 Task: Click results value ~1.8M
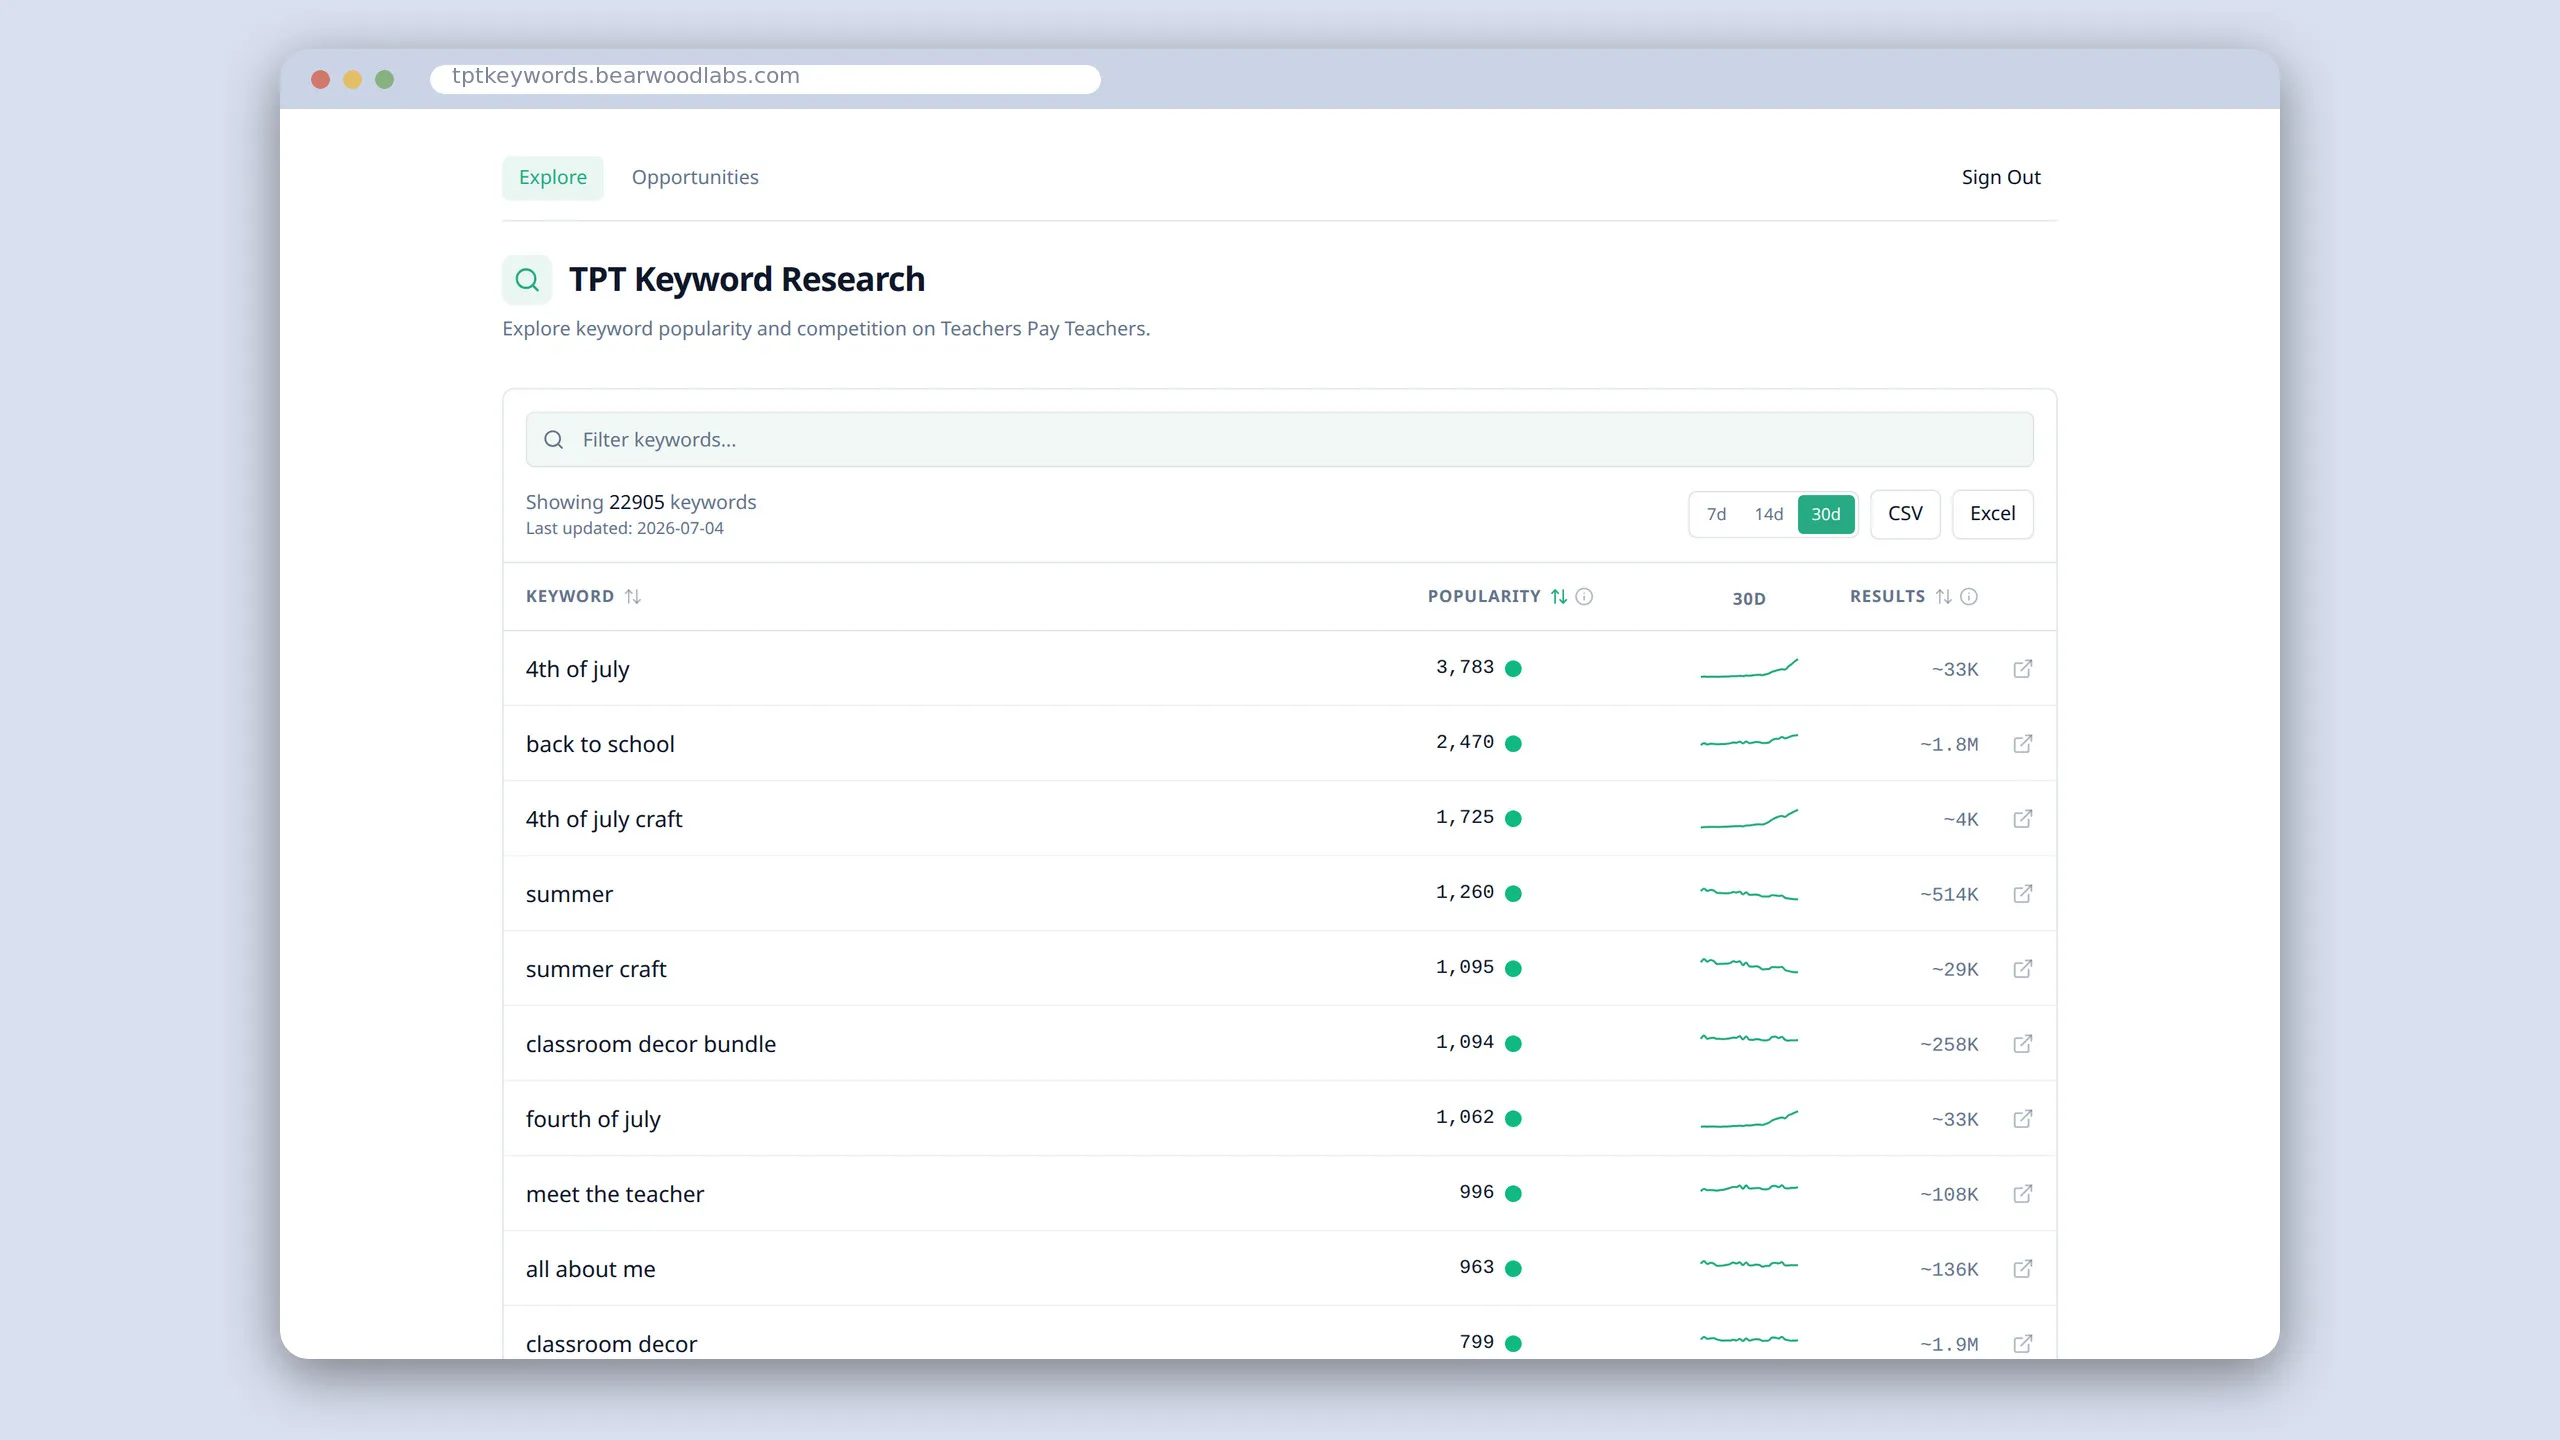point(1949,745)
